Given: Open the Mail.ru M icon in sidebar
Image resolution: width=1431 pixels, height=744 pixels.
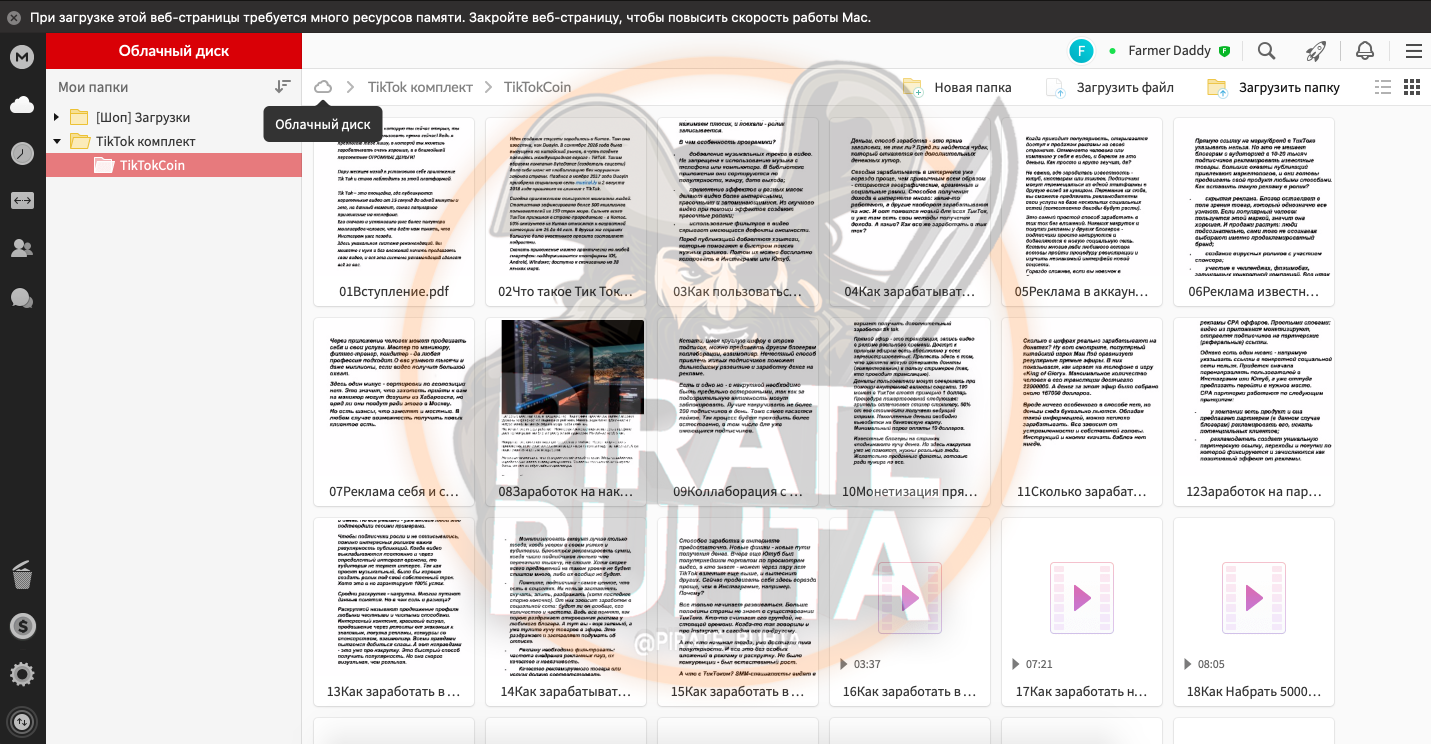Looking at the screenshot, I should [x=22, y=56].
